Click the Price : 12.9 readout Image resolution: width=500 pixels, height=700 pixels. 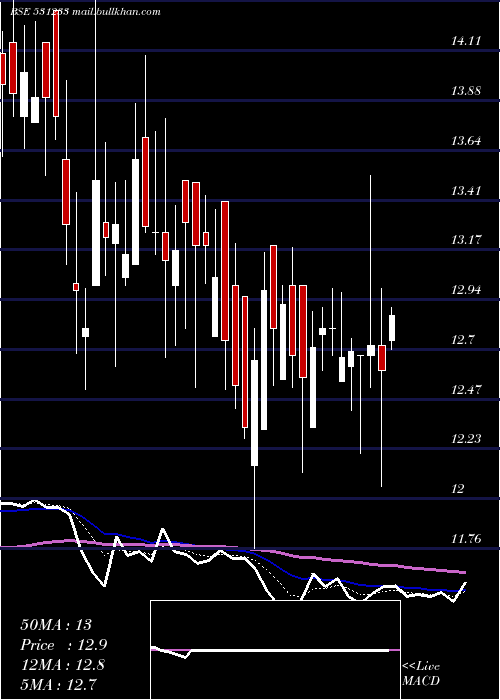point(63,645)
